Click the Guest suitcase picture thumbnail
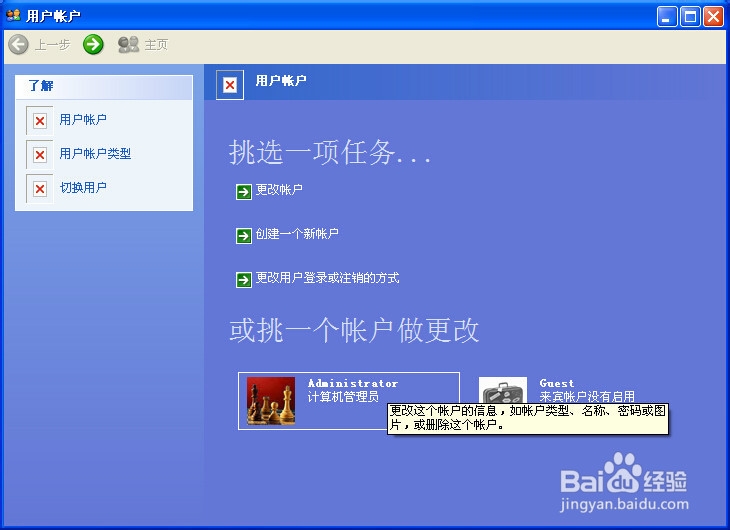This screenshot has height=530, width=730. [x=503, y=390]
